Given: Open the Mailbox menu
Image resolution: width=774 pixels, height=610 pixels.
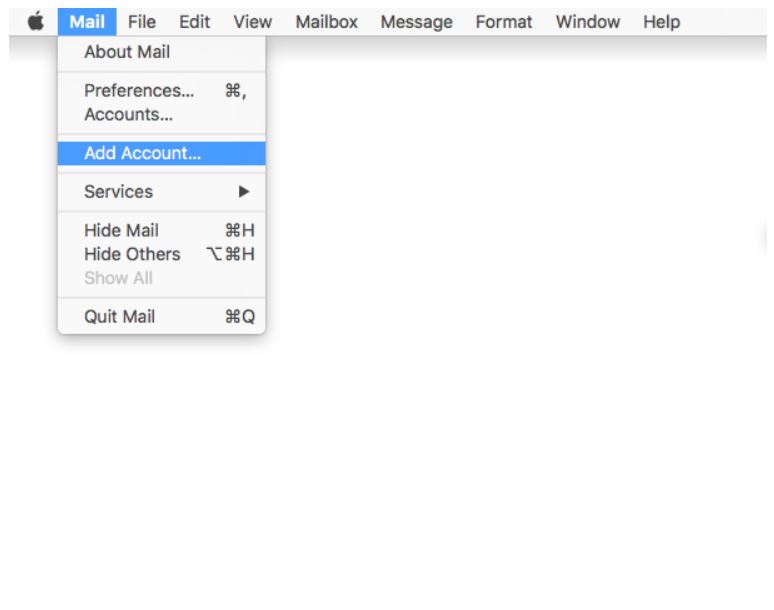Looking at the screenshot, I should (x=326, y=22).
